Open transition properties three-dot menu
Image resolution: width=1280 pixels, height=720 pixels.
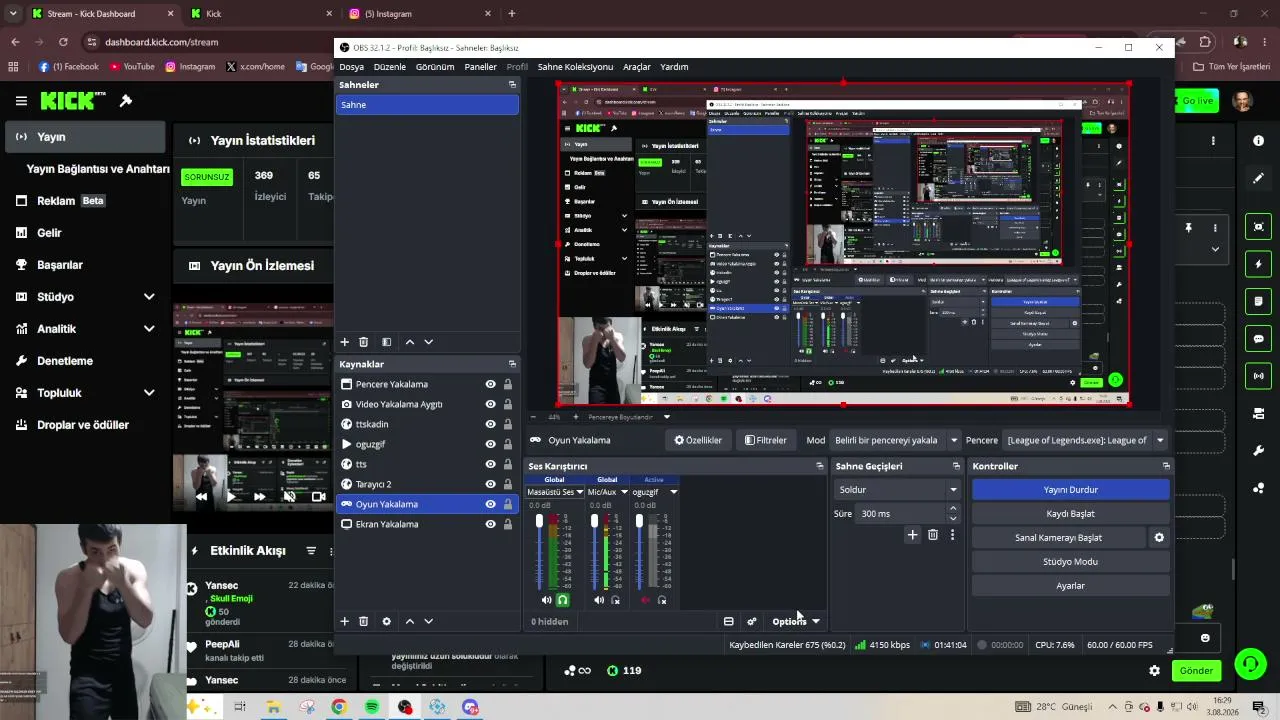(x=952, y=535)
